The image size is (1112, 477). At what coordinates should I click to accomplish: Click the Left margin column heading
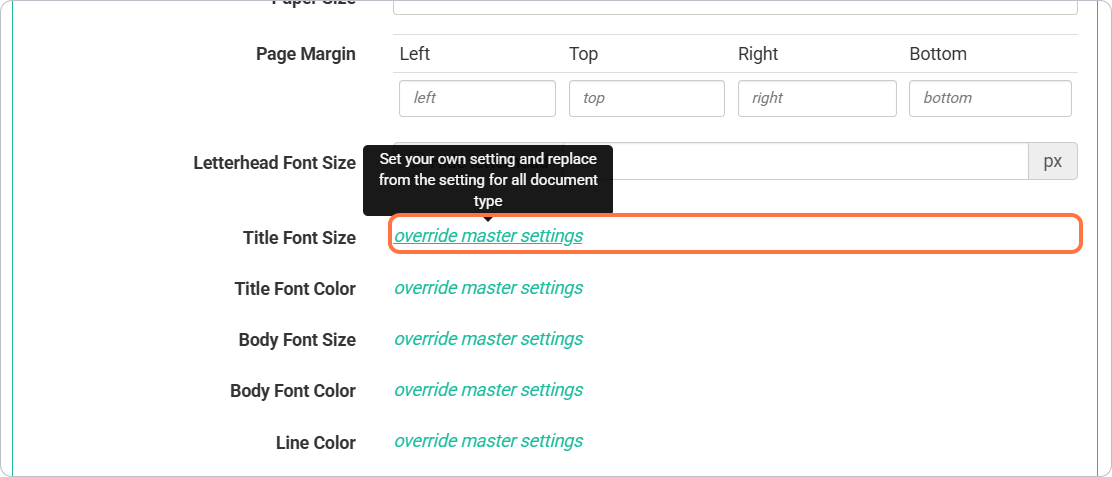(x=415, y=54)
